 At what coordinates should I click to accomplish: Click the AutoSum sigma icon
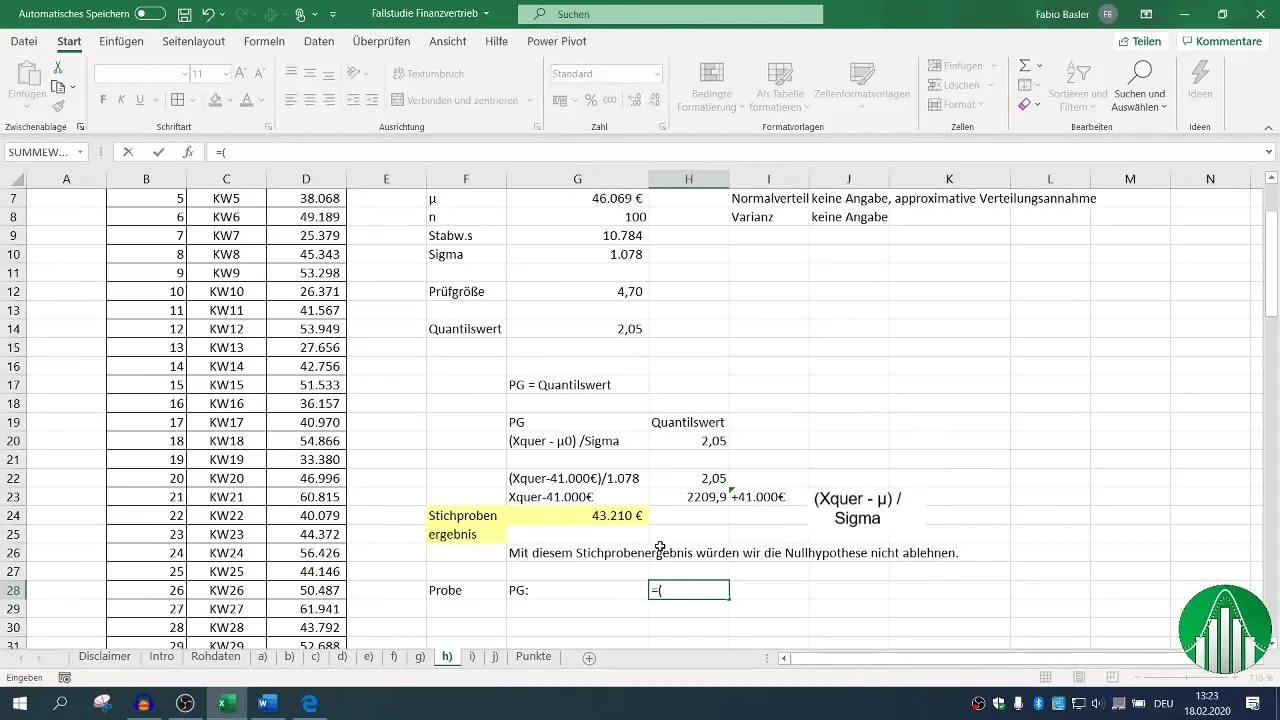pyautogui.click(x=1025, y=65)
